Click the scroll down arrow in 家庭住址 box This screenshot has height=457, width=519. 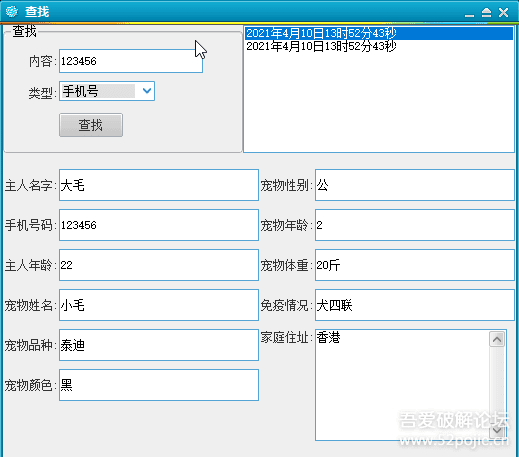click(x=497, y=431)
